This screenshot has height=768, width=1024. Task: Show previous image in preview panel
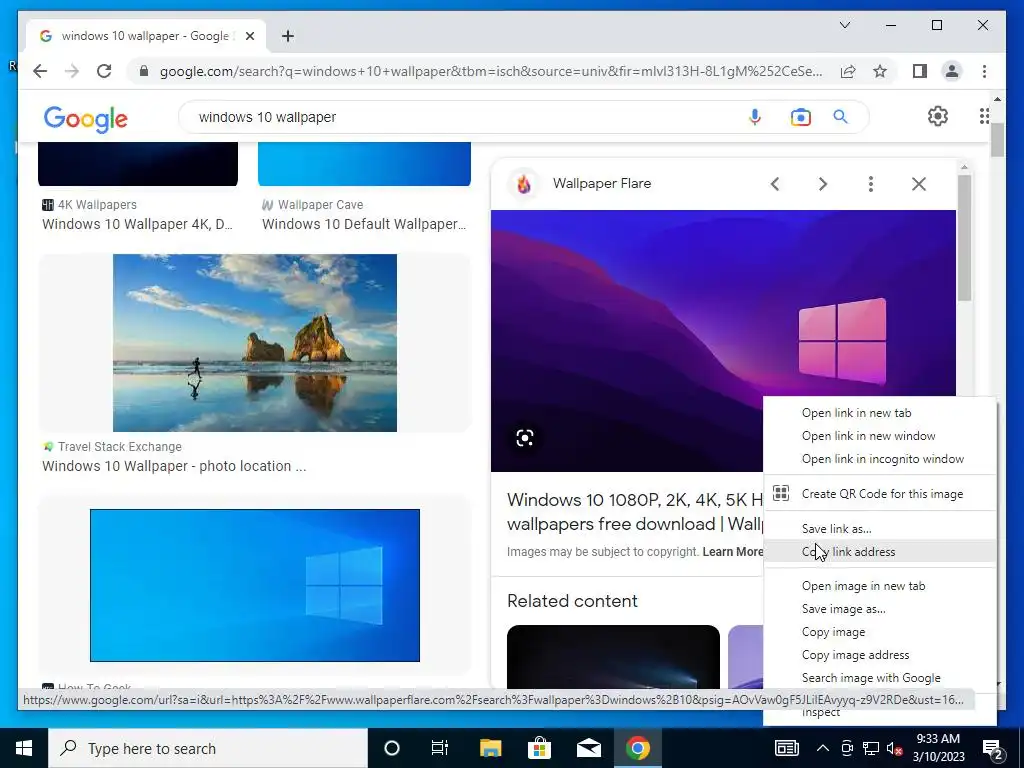[x=775, y=184]
